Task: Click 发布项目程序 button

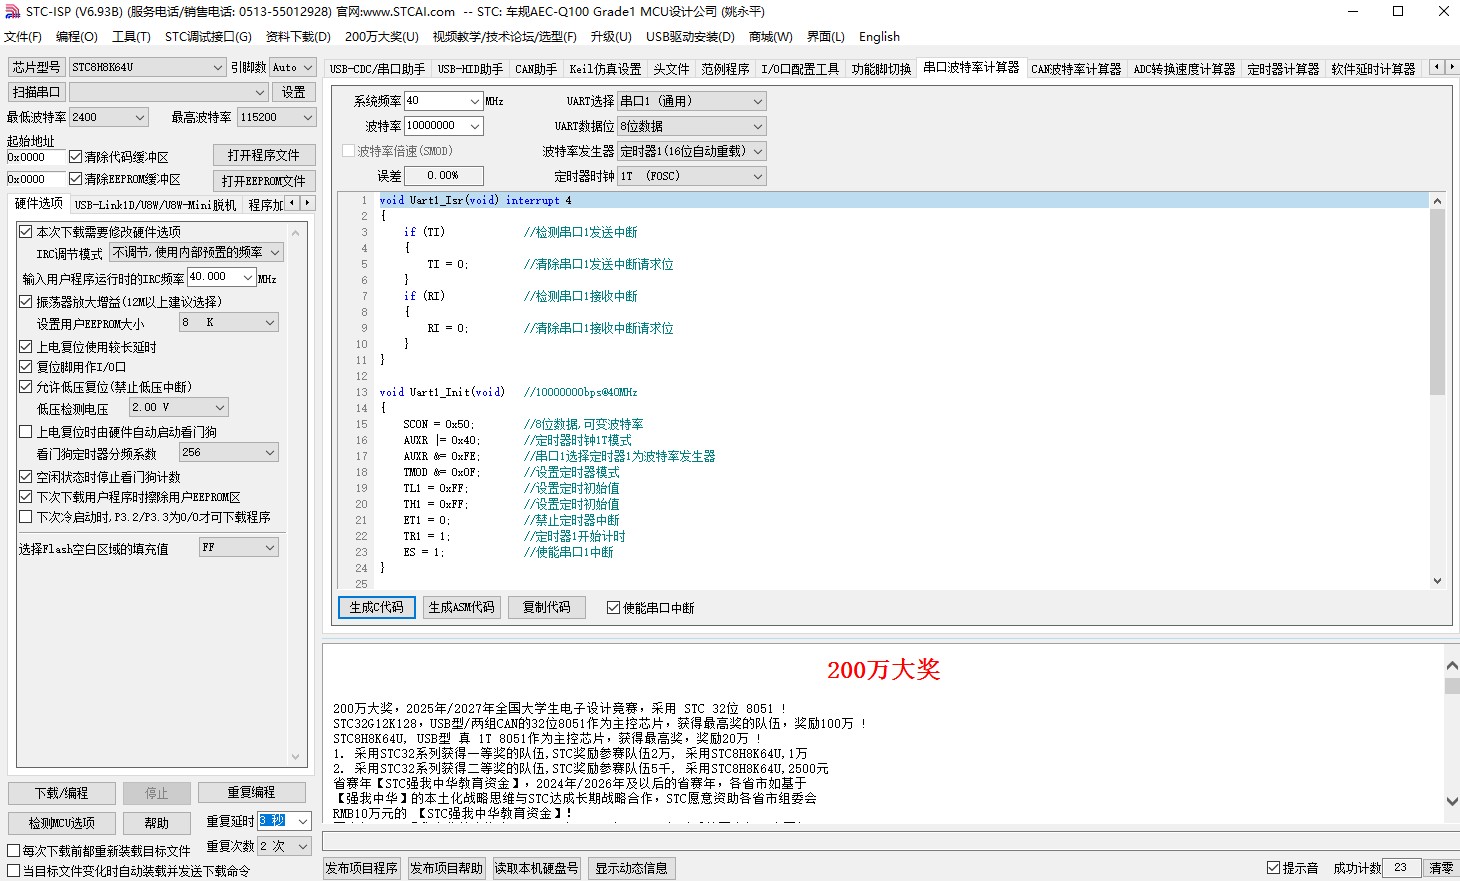Action: tap(361, 868)
